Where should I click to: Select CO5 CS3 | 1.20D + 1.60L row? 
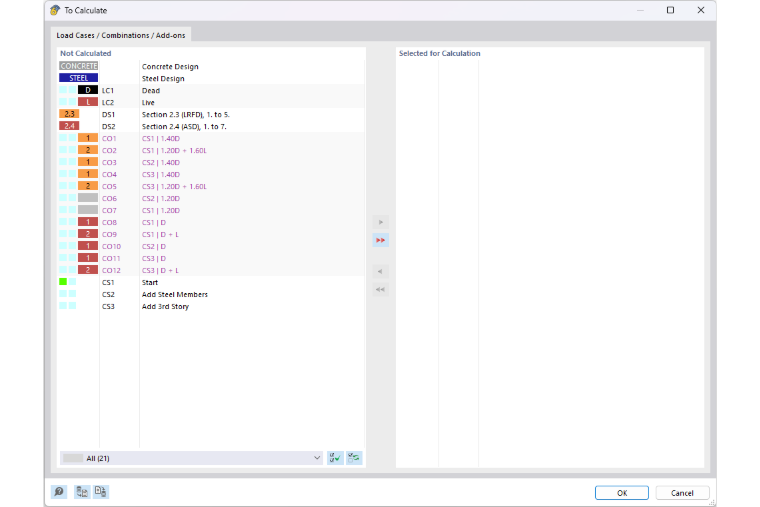tap(211, 186)
